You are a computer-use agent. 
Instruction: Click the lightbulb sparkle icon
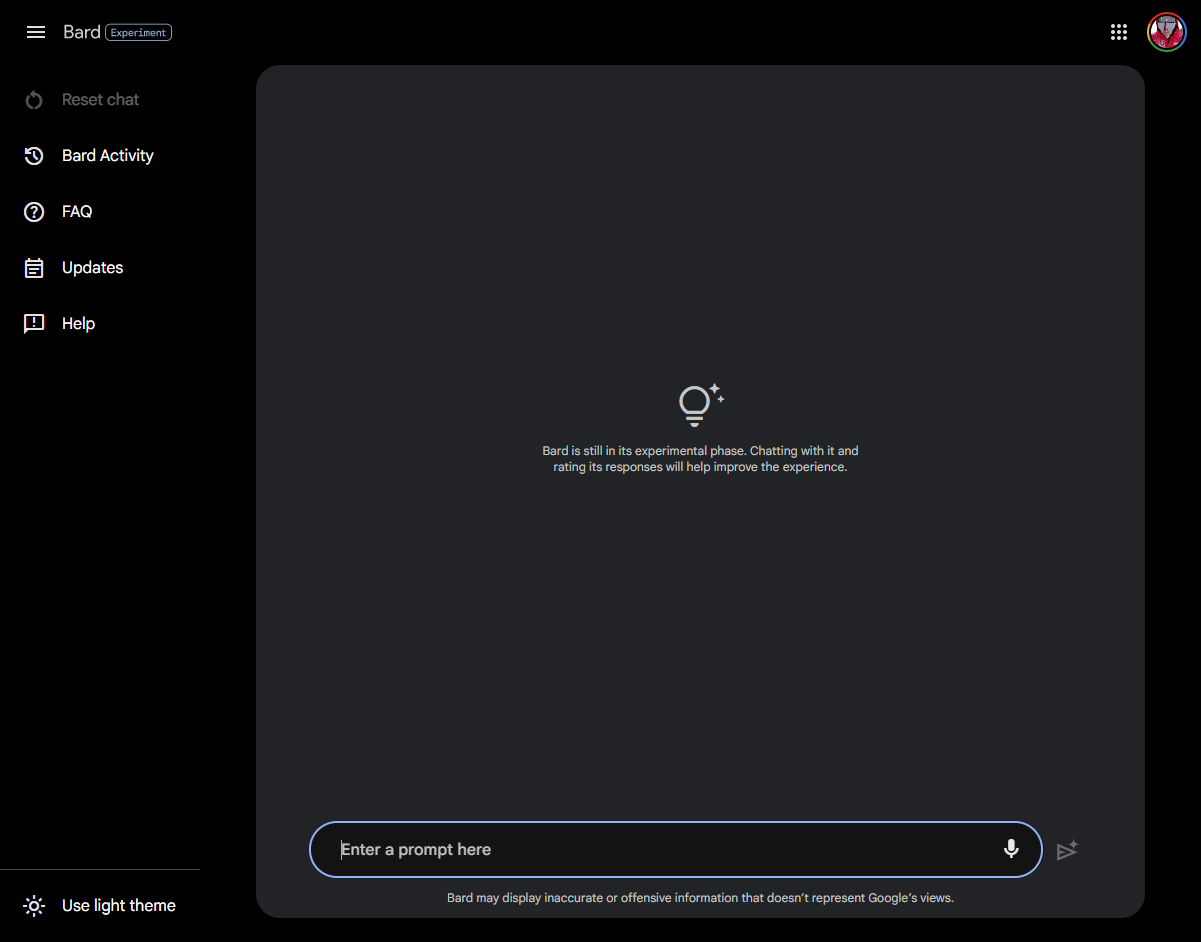(x=699, y=404)
